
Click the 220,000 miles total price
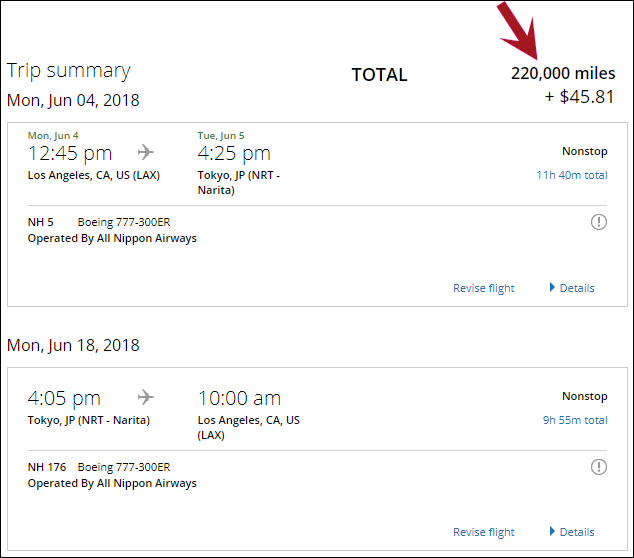(x=563, y=73)
